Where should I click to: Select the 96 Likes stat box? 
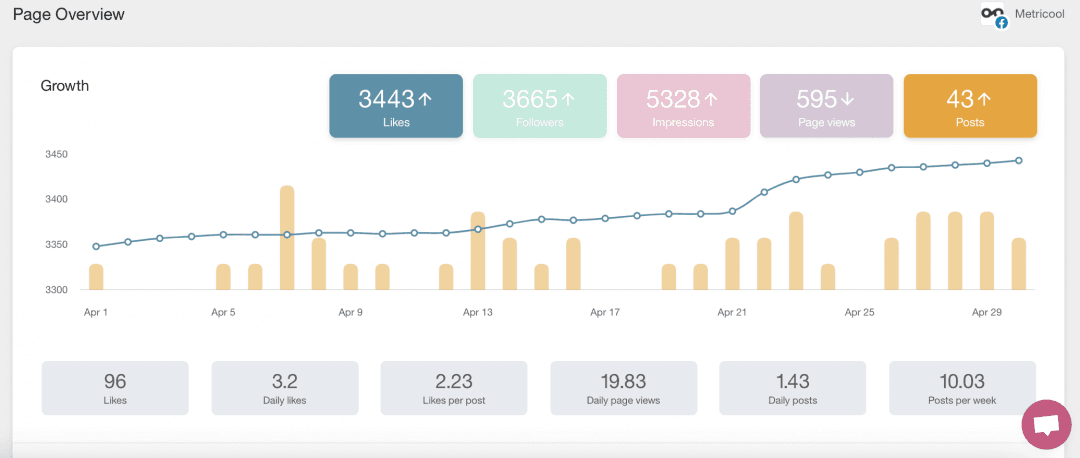115,388
